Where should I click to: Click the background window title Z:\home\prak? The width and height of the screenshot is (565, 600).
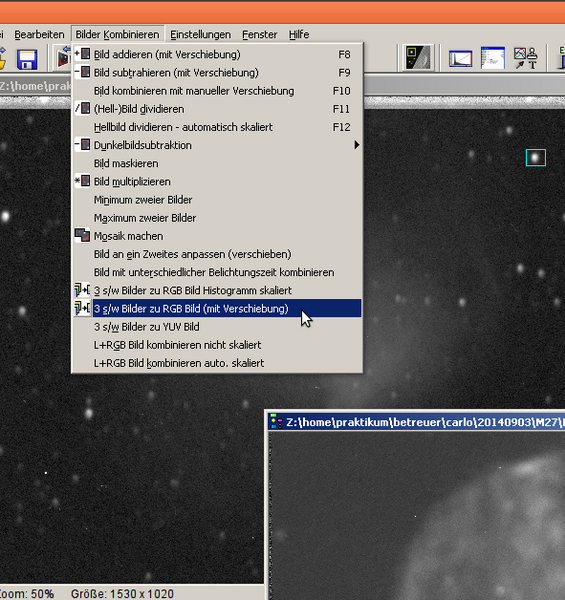coord(35,86)
